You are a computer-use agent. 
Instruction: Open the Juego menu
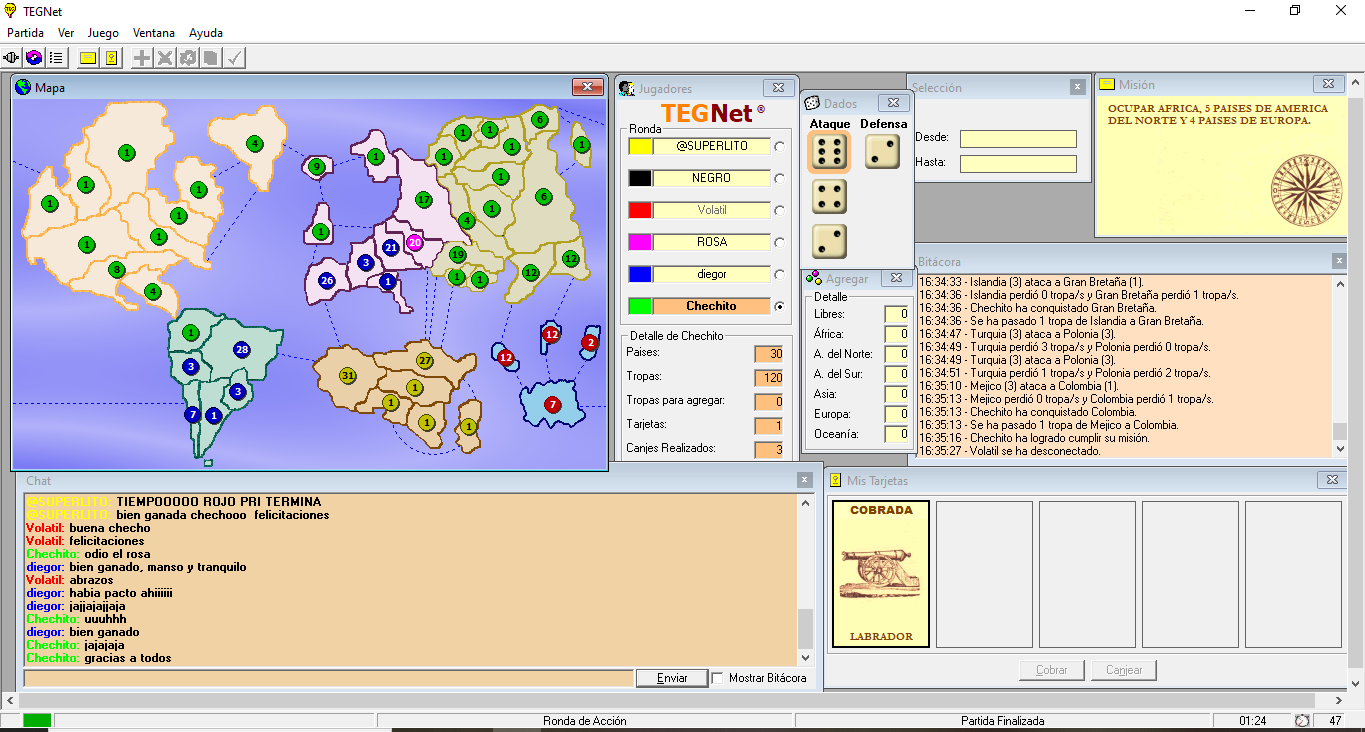tap(103, 33)
